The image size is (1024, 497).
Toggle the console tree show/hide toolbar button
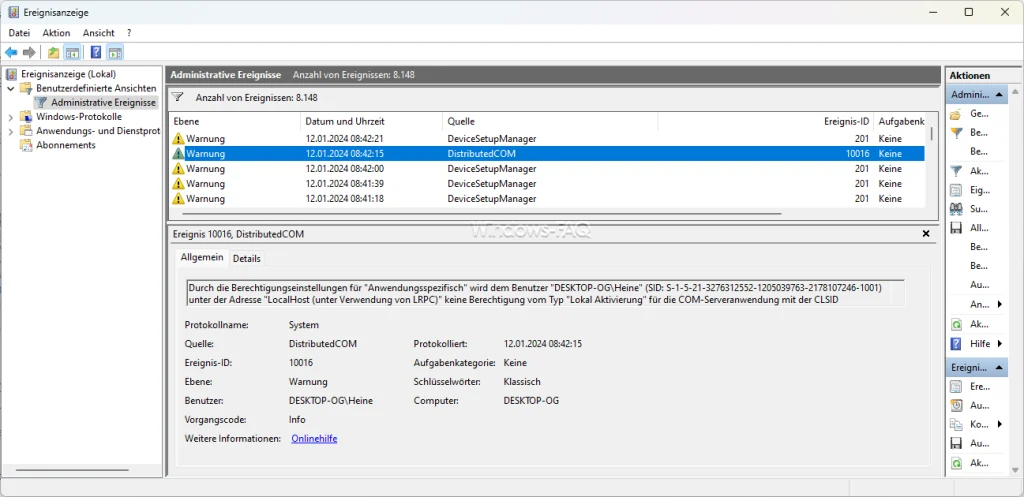[73, 52]
